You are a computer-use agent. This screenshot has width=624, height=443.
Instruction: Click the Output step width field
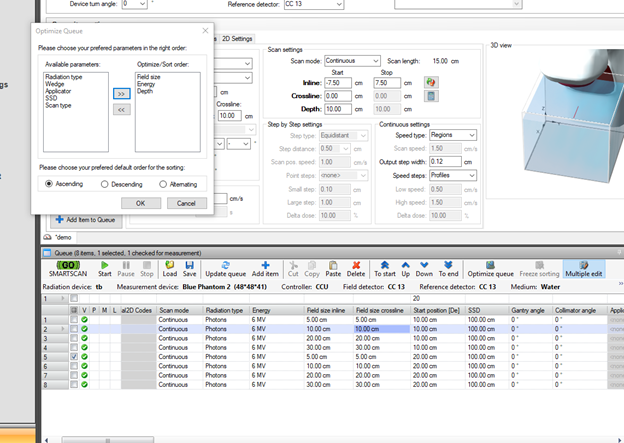[x=445, y=162]
